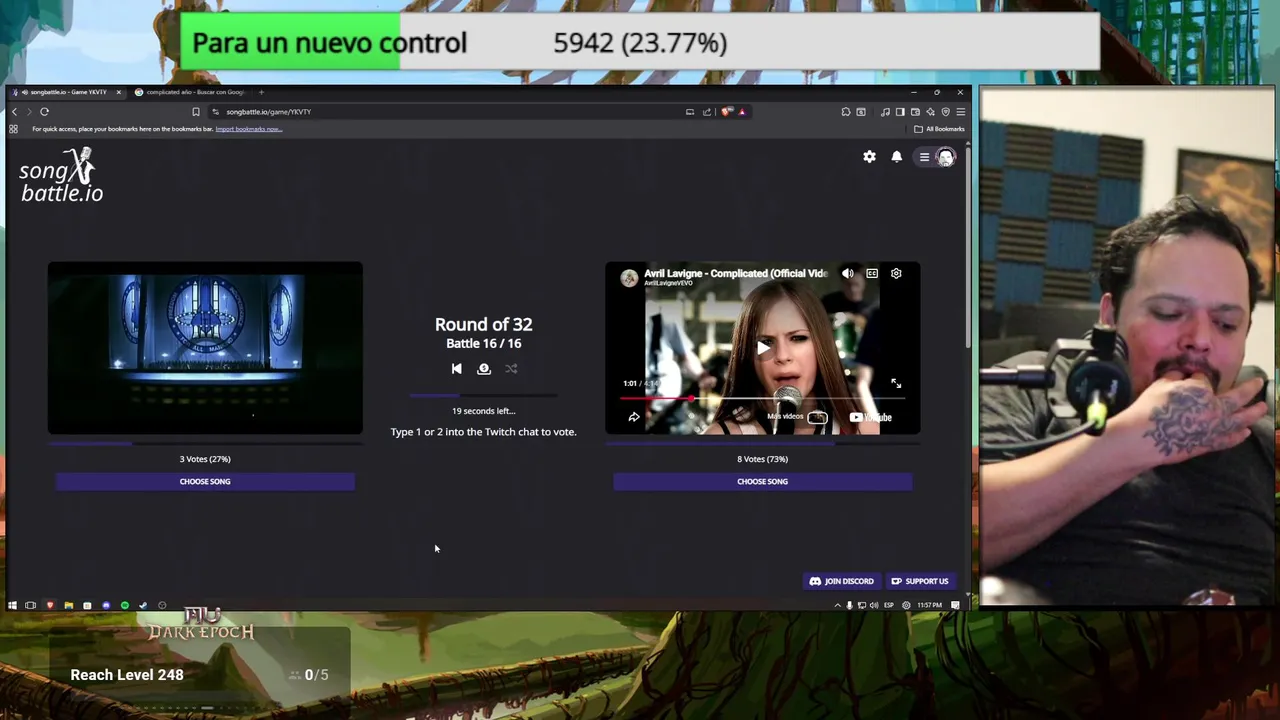This screenshot has width=1280, height=720.
Task: Click the 11:57 PM clock
Action: [929, 605]
